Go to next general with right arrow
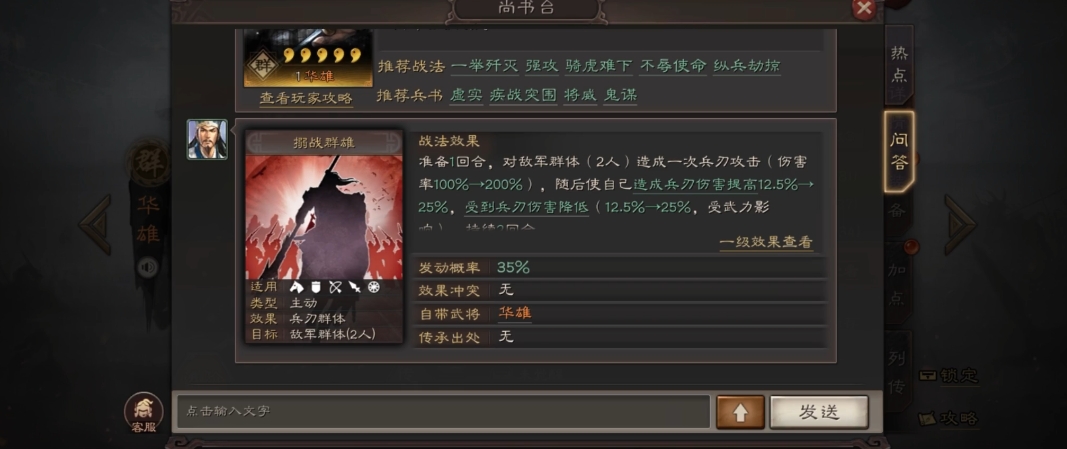Image resolution: width=1067 pixels, height=449 pixels. click(x=961, y=224)
